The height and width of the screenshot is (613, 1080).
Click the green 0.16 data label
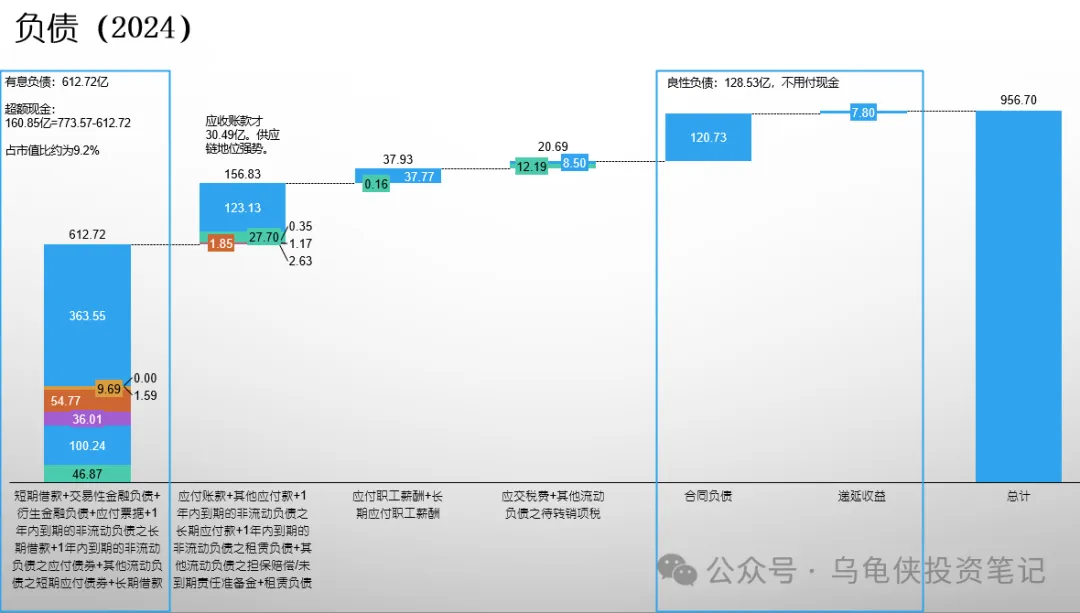pyautogui.click(x=376, y=184)
